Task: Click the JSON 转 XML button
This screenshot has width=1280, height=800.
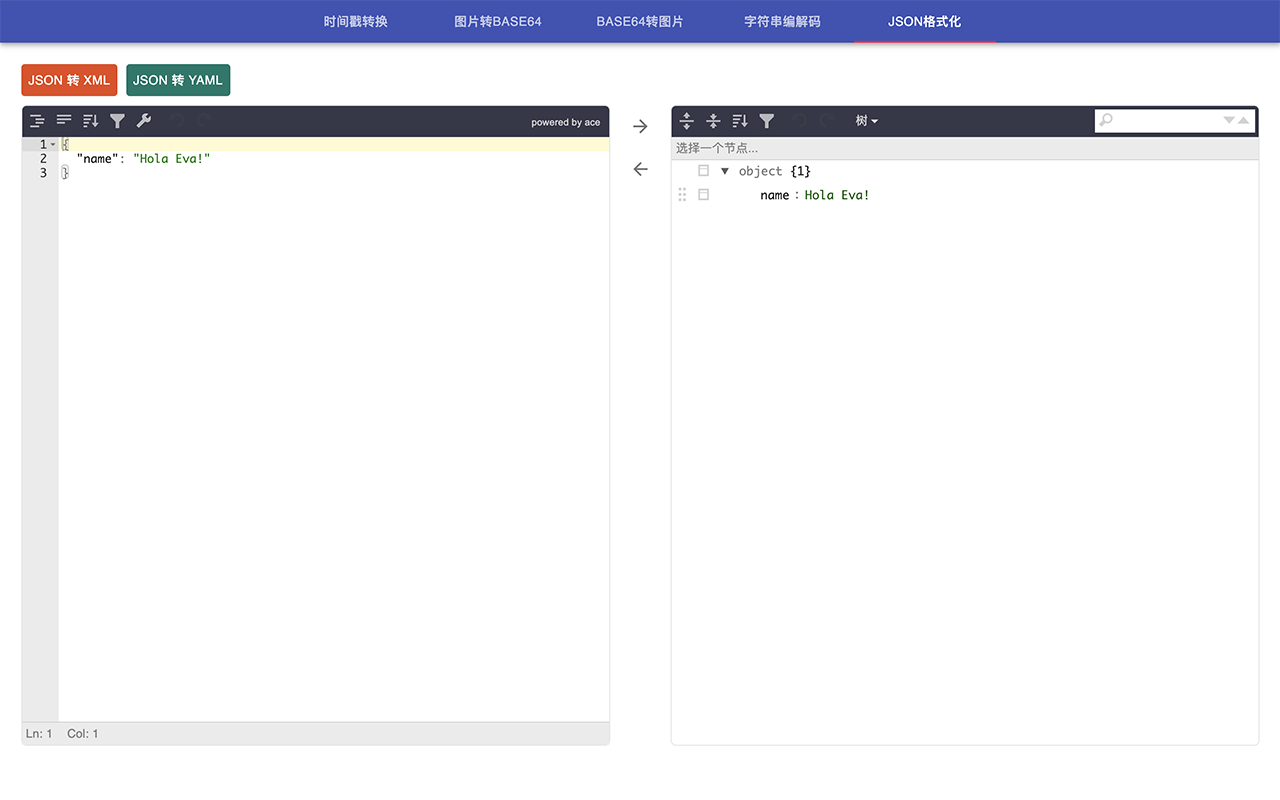Action: pos(69,80)
